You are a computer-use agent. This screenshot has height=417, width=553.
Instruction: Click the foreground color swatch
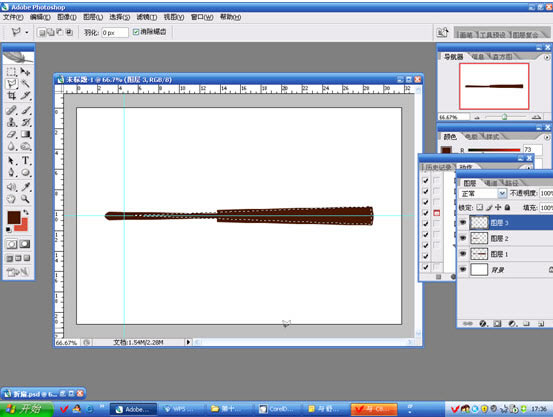[x=14, y=217]
